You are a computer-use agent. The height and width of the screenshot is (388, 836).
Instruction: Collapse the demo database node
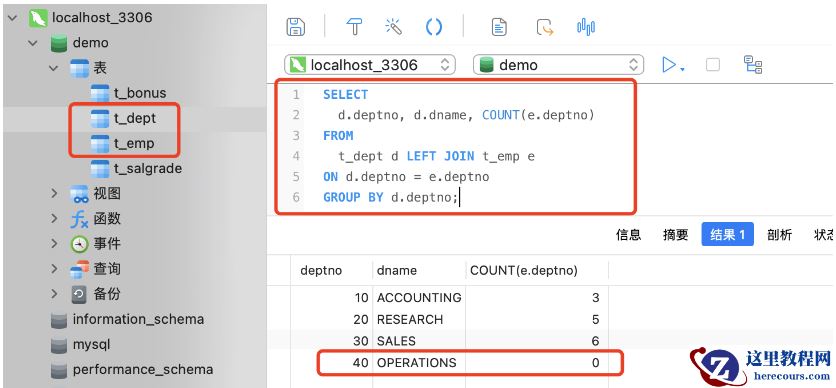33,43
